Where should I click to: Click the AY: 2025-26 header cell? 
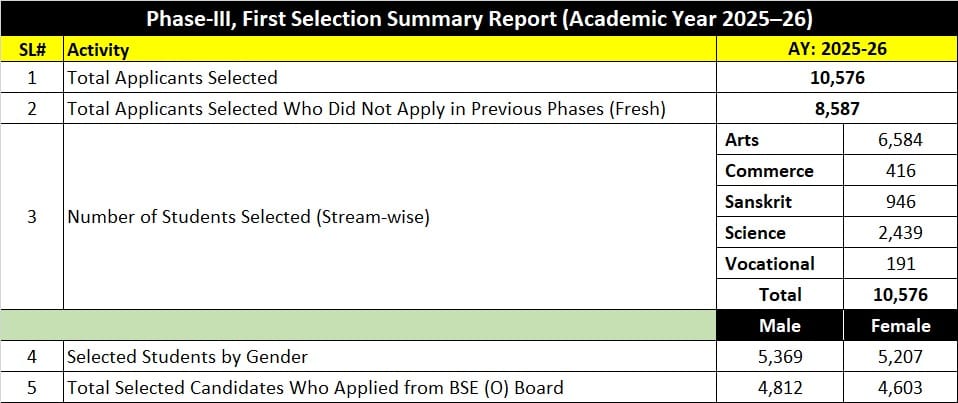pos(837,49)
